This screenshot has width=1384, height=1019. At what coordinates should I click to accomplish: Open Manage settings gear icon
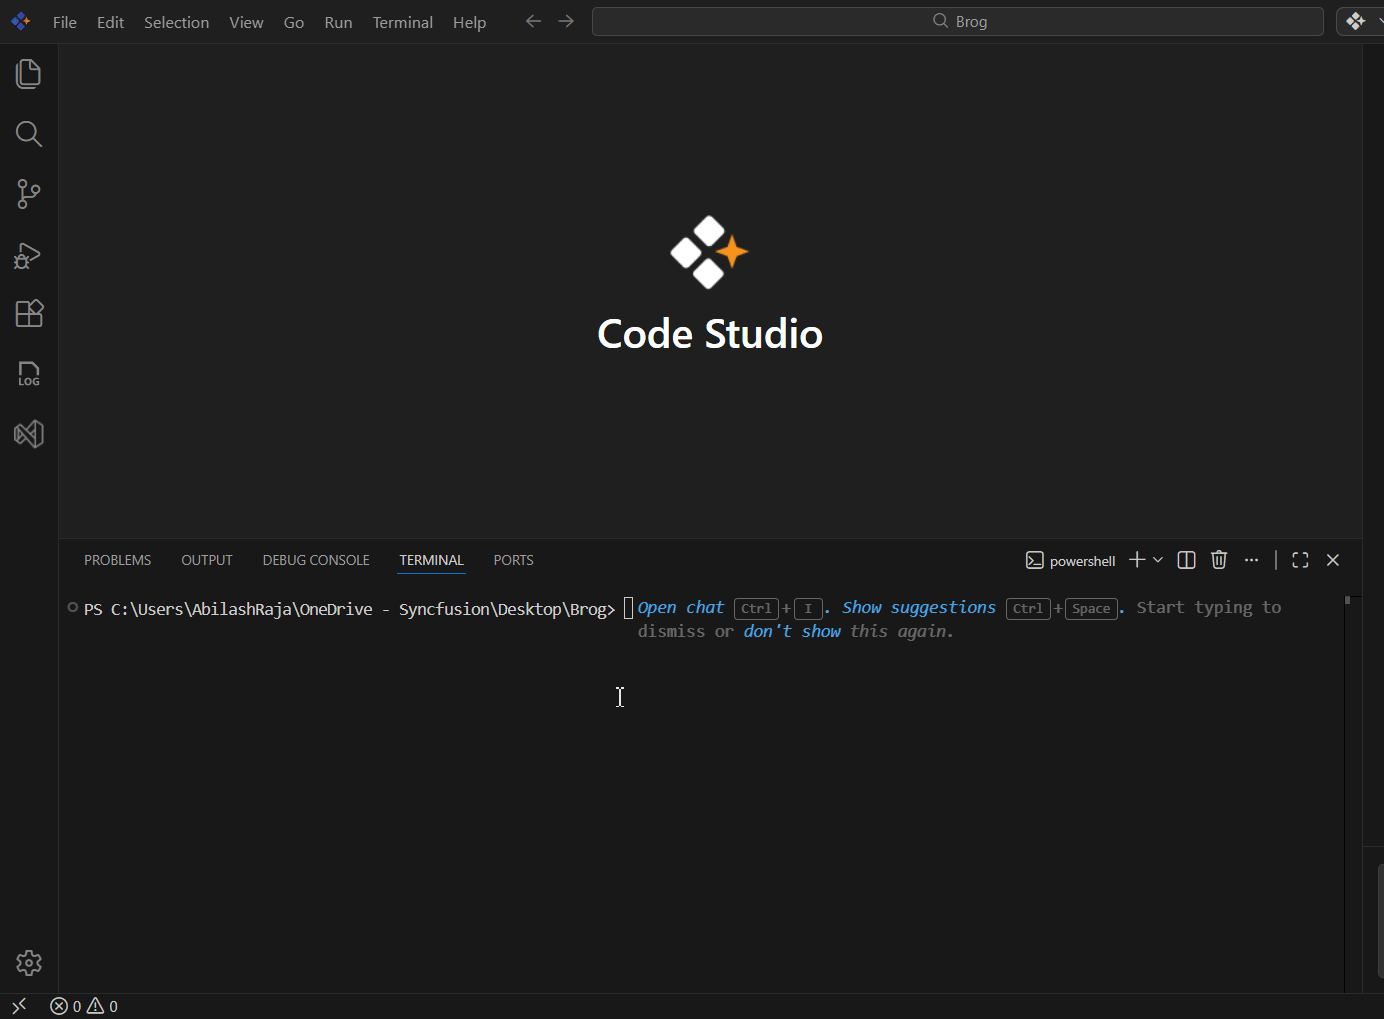(x=29, y=963)
